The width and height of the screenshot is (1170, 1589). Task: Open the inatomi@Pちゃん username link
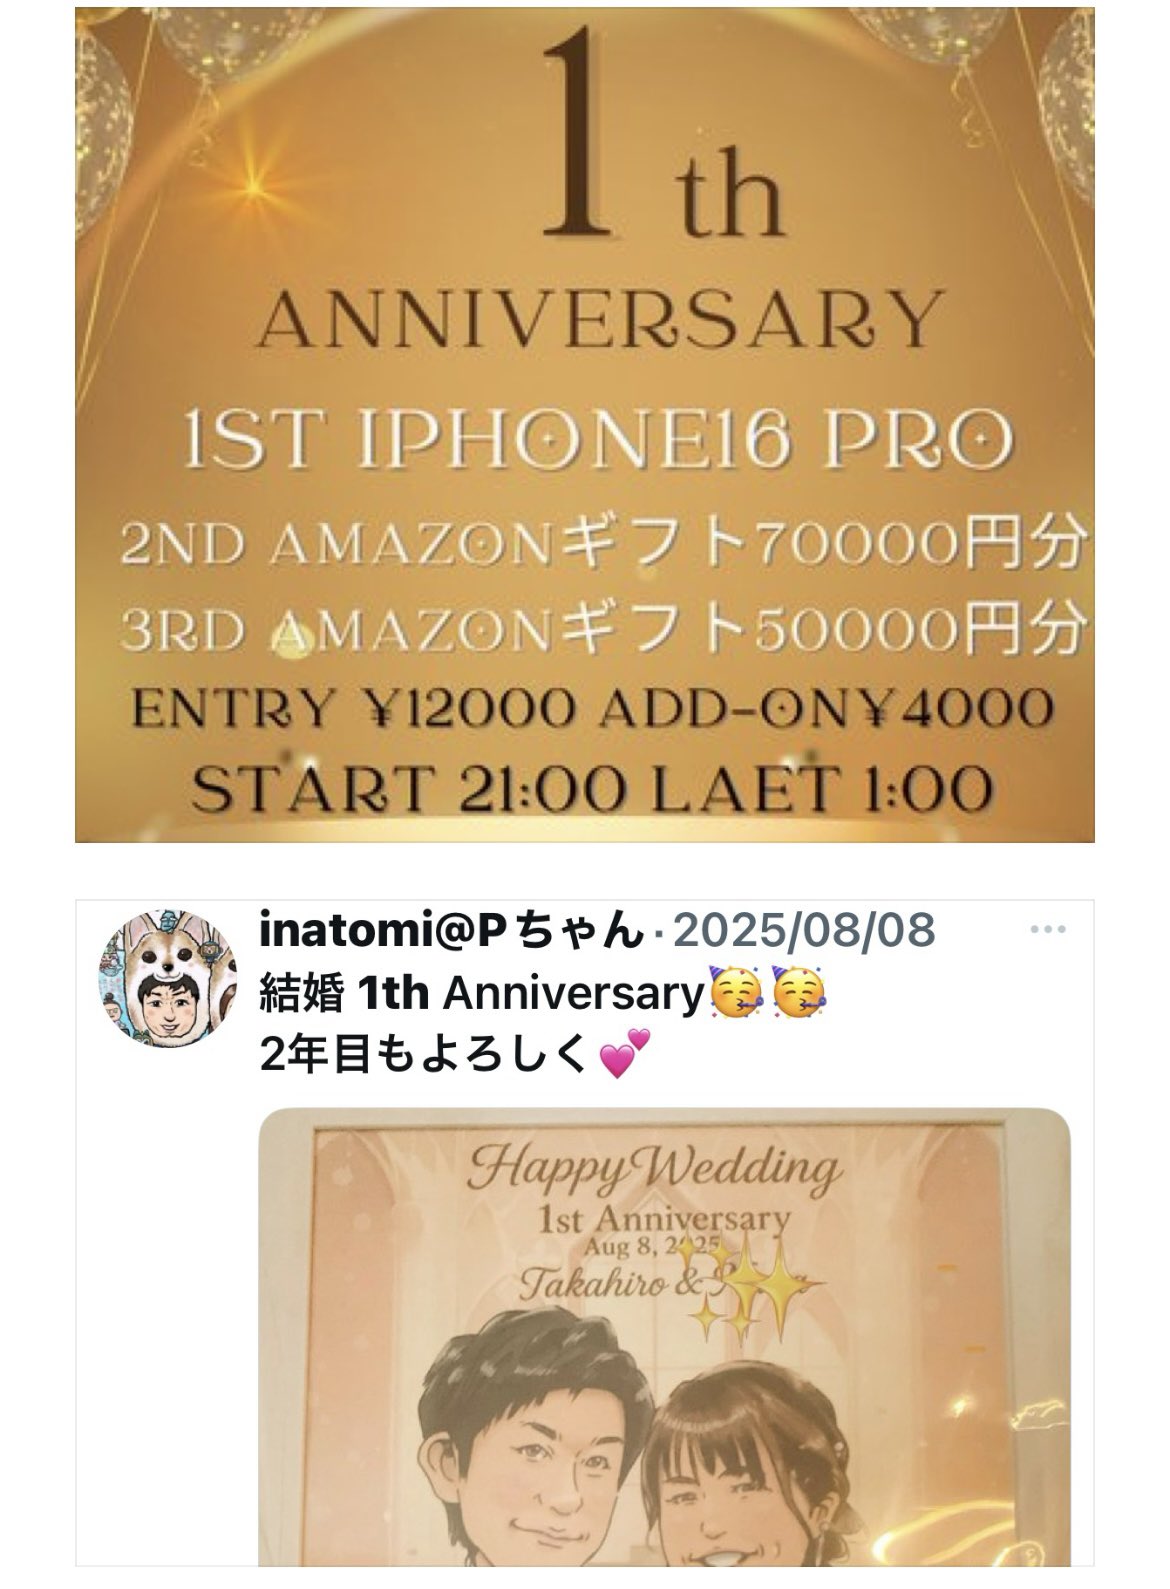[451, 931]
